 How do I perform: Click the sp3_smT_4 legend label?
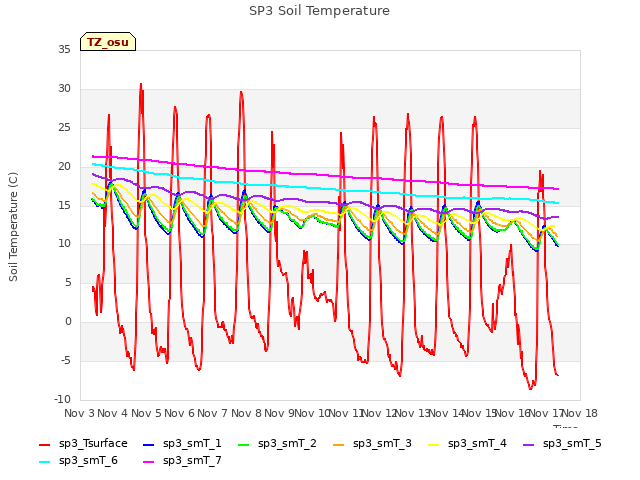pyautogui.click(x=477, y=444)
